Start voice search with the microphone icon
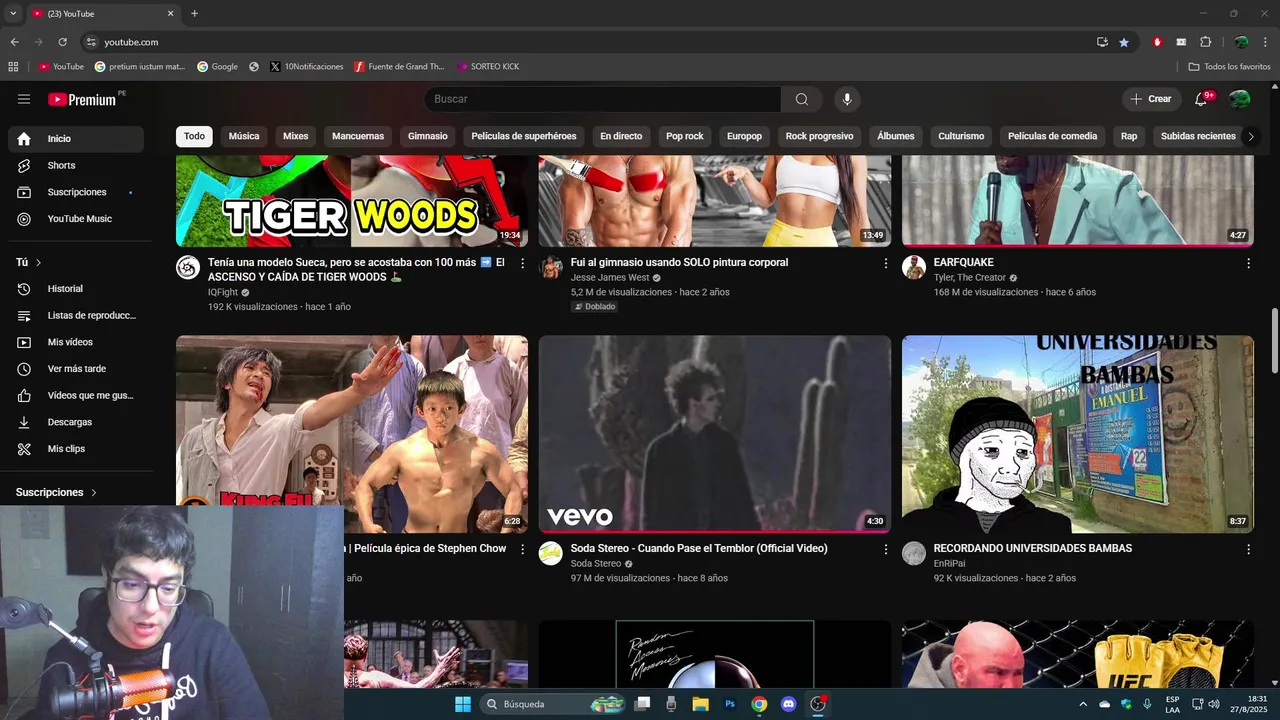Image resolution: width=1280 pixels, height=720 pixels. click(x=847, y=99)
